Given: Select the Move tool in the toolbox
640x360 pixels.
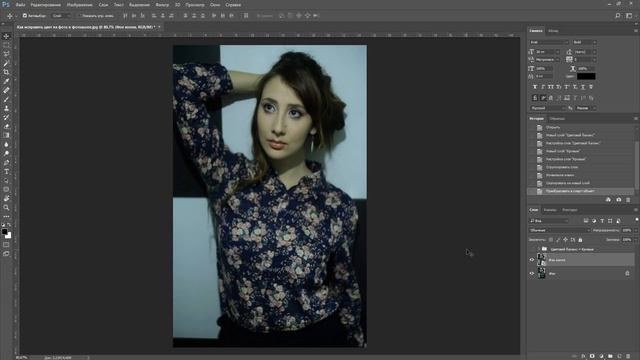Looking at the screenshot, I should pyautogui.click(x=6, y=36).
